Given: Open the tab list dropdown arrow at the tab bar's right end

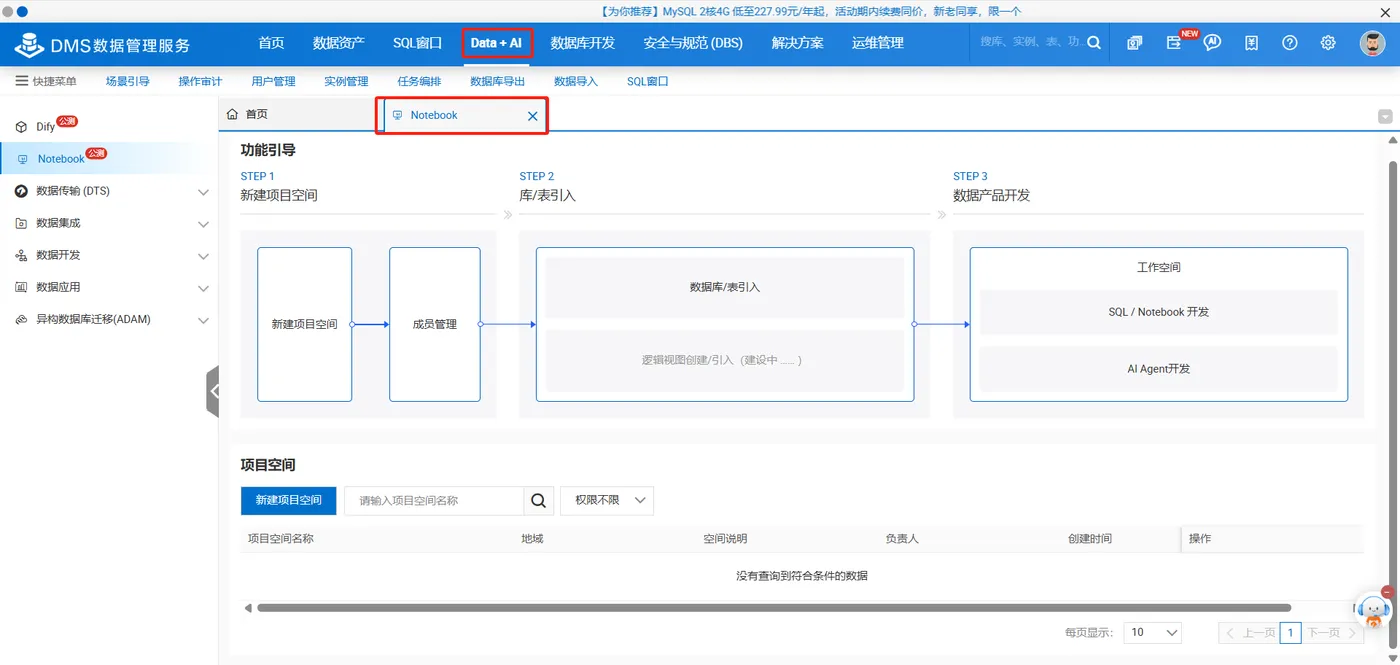Looking at the screenshot, I should (x=1385, y=116).
